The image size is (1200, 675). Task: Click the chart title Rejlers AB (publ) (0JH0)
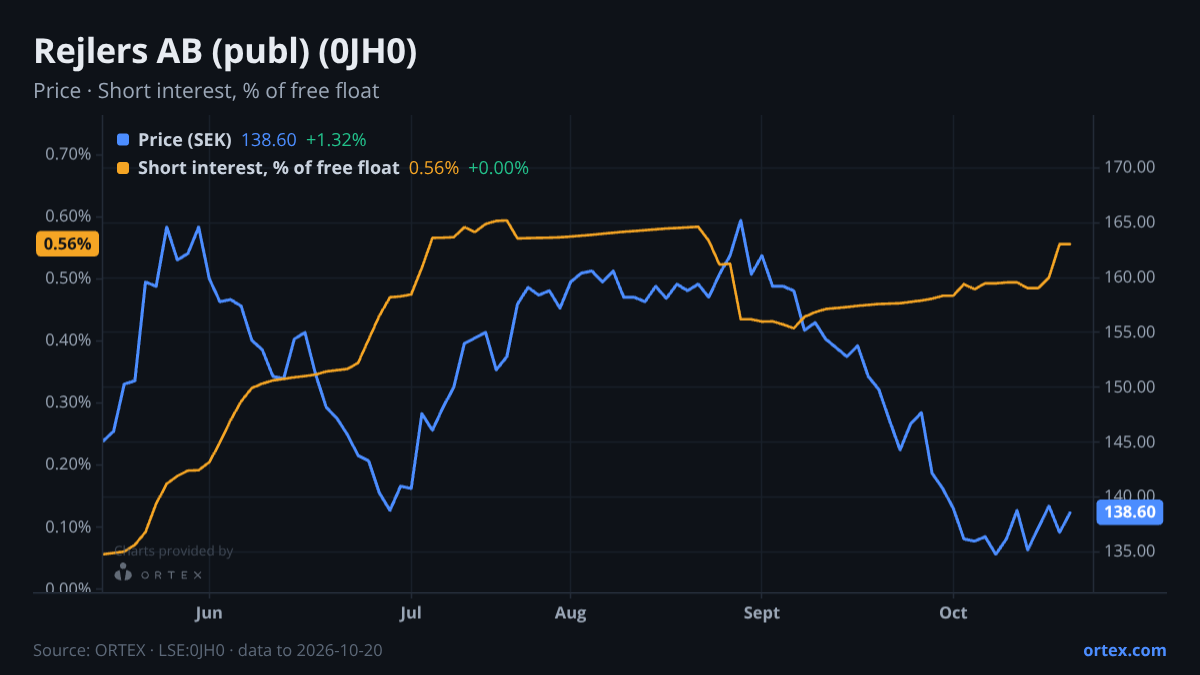pos(225,53)
